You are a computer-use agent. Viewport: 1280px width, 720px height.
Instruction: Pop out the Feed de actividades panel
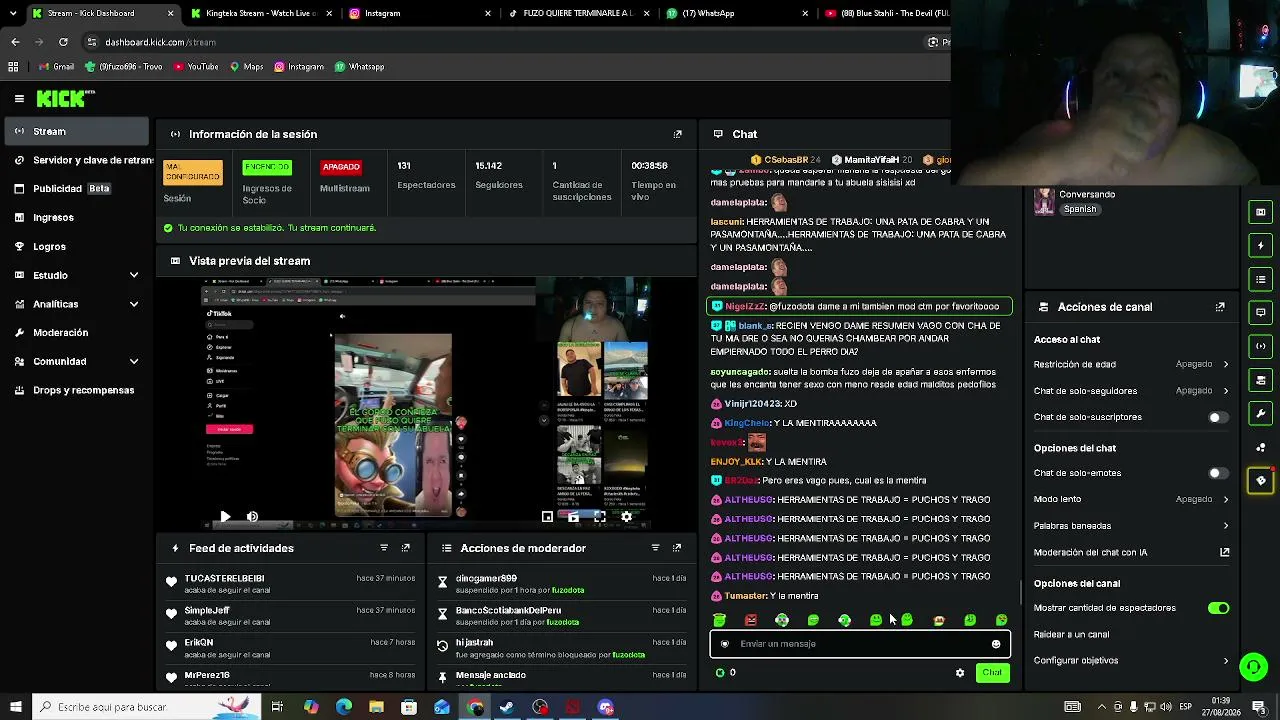405,548
